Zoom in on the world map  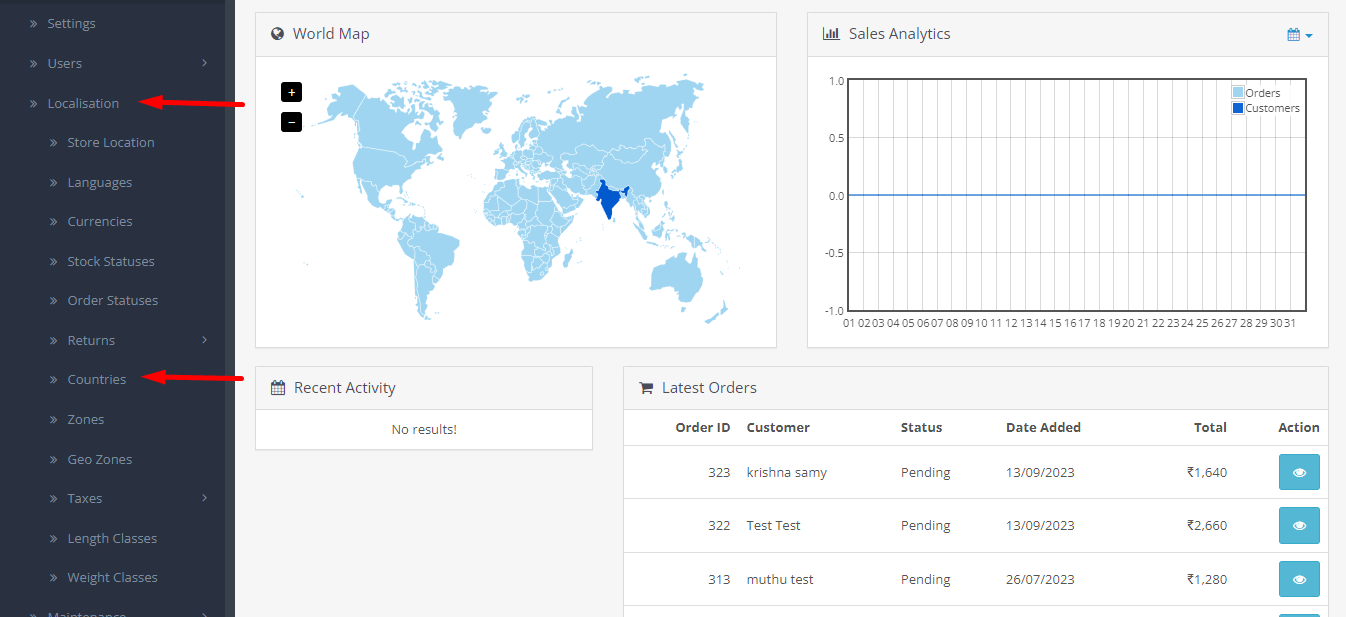pos(291,92)
